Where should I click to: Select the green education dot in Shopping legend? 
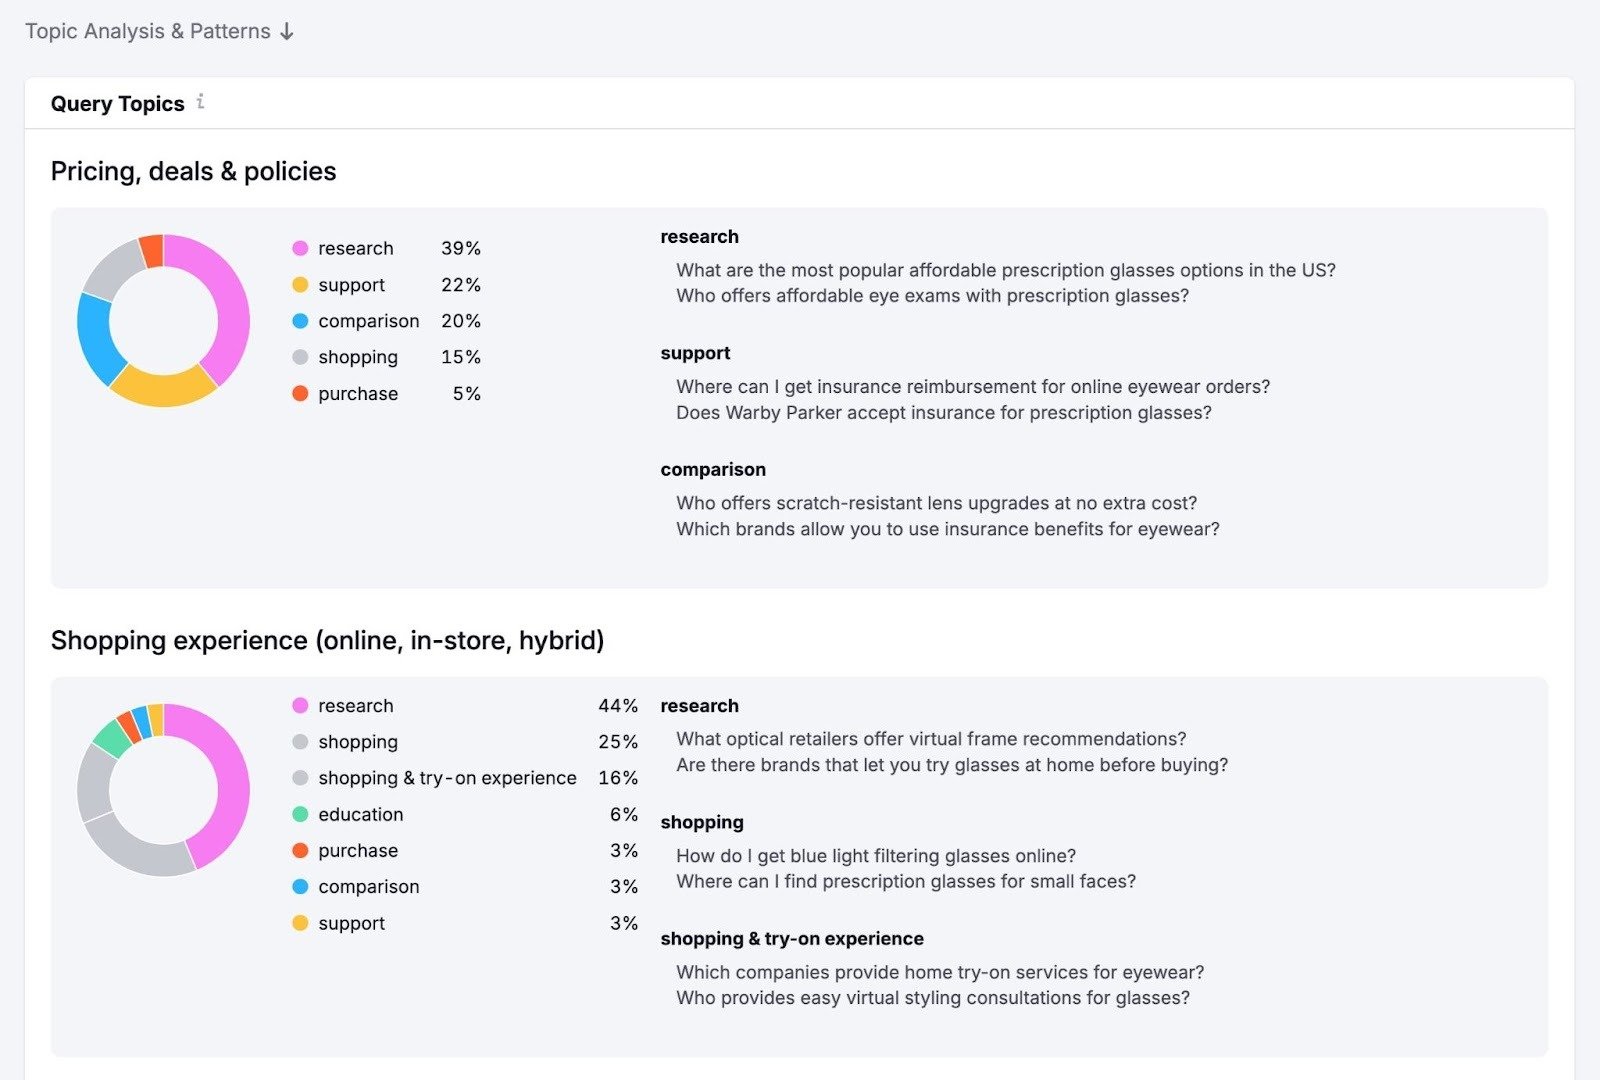click(298, 814)
